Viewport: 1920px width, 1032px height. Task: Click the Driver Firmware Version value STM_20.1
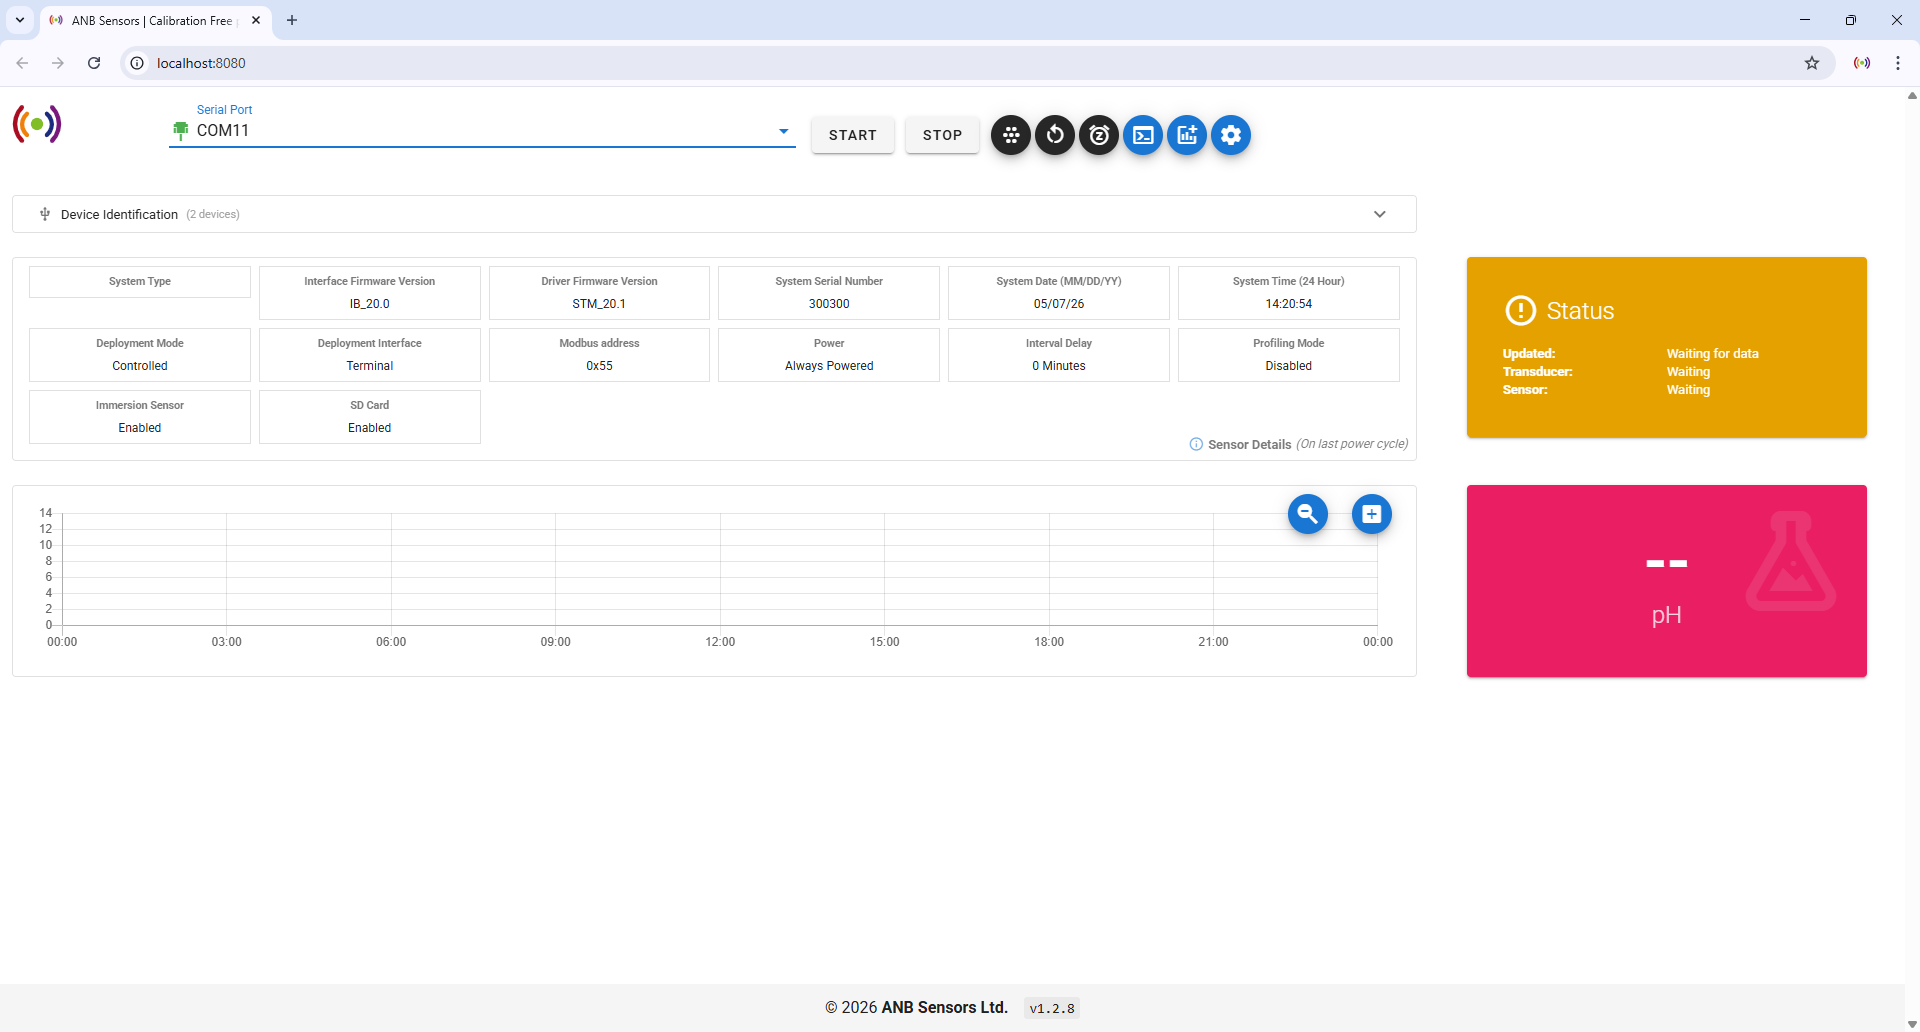point(599,304)
